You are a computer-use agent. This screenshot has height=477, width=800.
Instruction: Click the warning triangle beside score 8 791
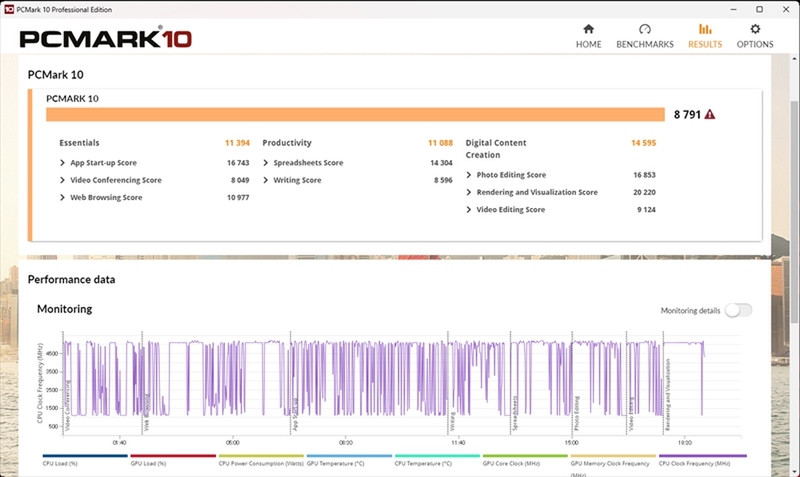pyautogui.click(x=710, y=115)
